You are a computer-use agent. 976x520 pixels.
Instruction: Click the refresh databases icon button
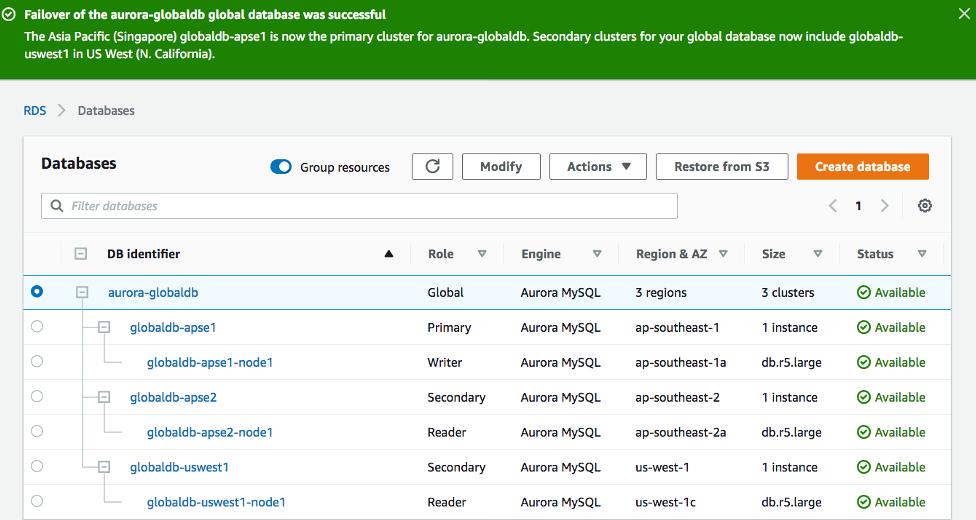(x=433, y=167)
